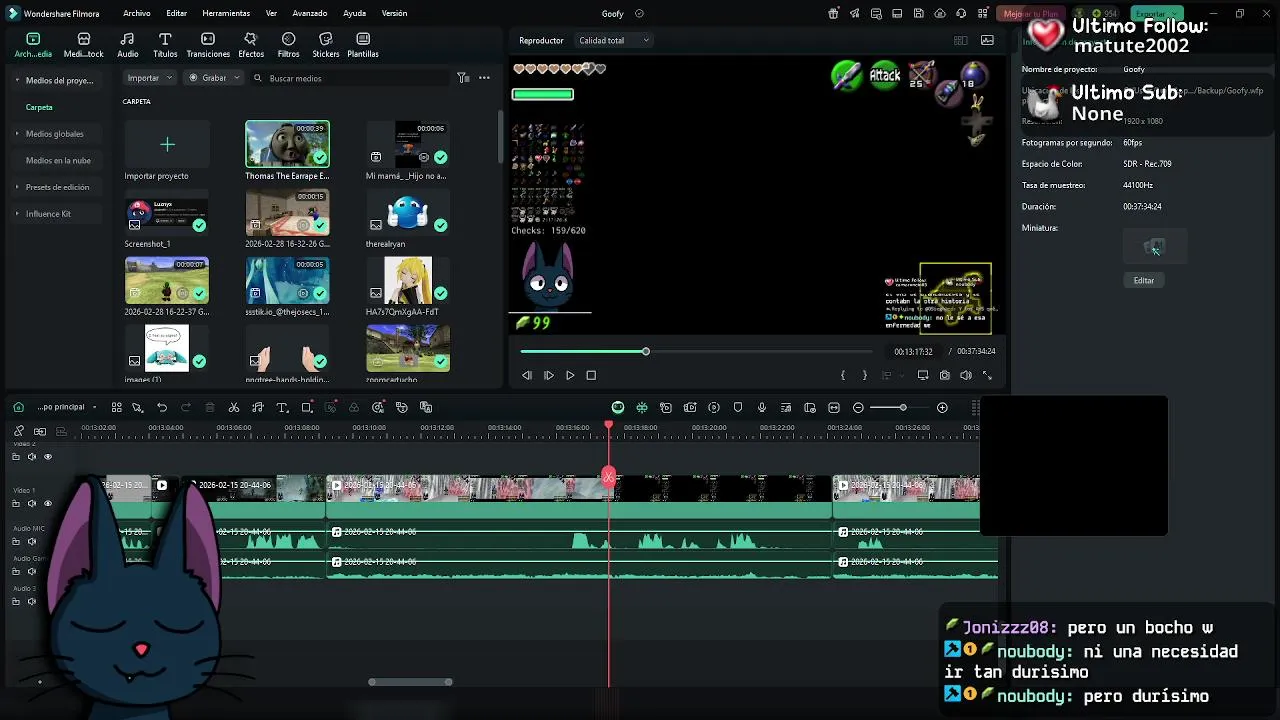Expand Presets de edición section
1280x720 pixels.
point(57,187)
